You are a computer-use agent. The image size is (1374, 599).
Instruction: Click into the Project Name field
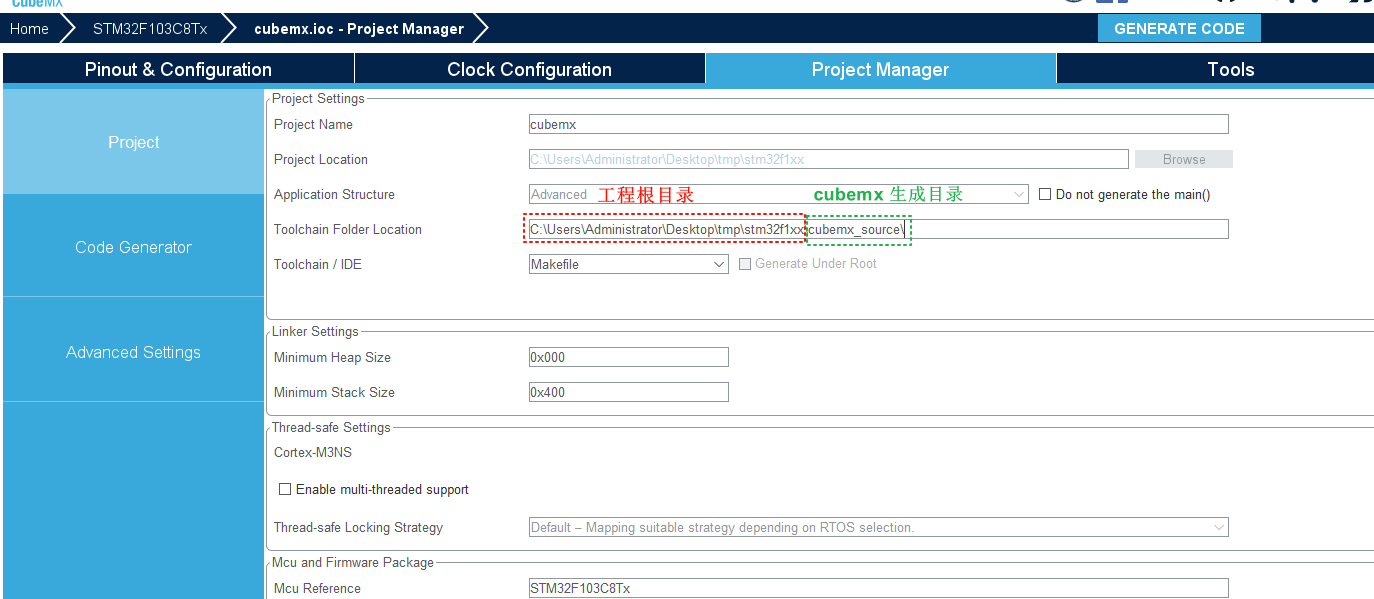pyautogui.click(x=878, y=124)
